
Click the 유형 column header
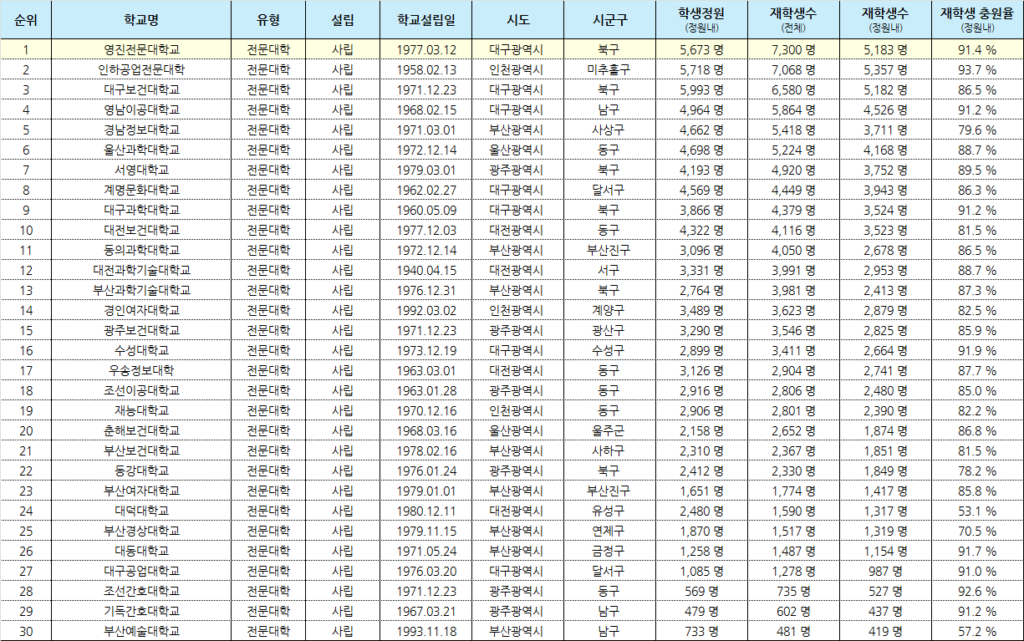click(x=268, y=20)
